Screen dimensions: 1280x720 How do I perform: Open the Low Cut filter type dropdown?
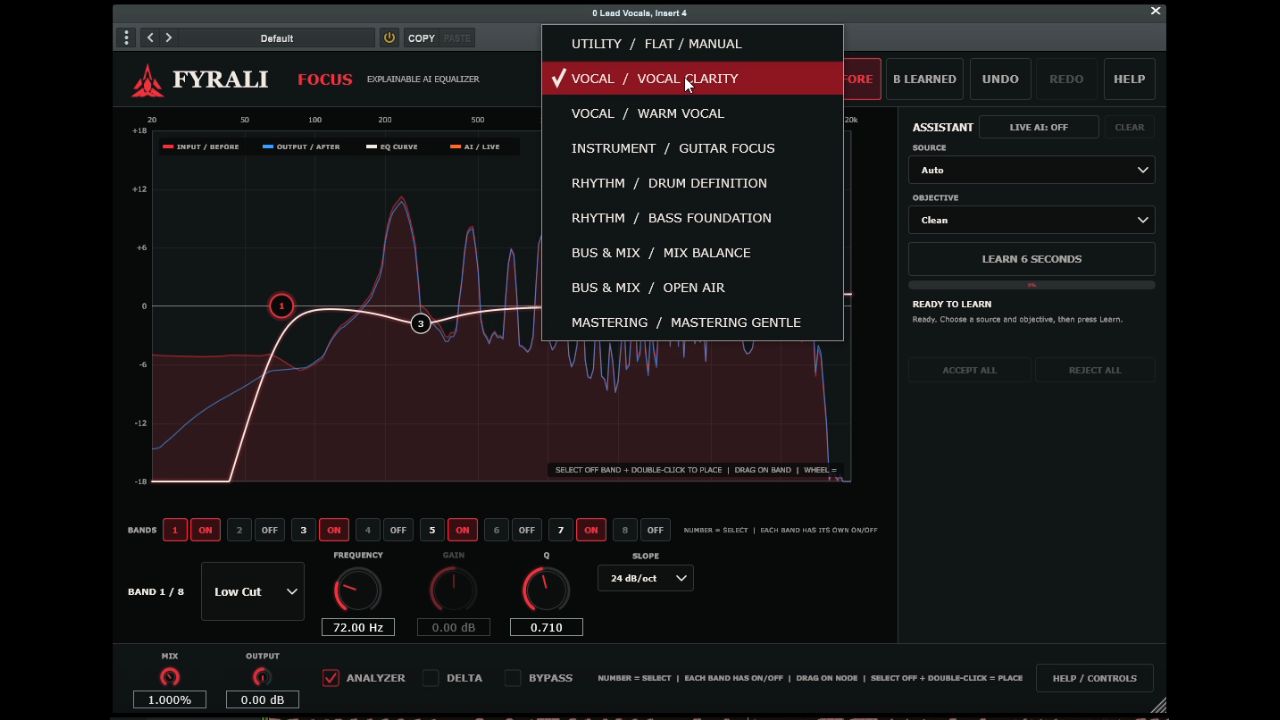tap(253, 592)
